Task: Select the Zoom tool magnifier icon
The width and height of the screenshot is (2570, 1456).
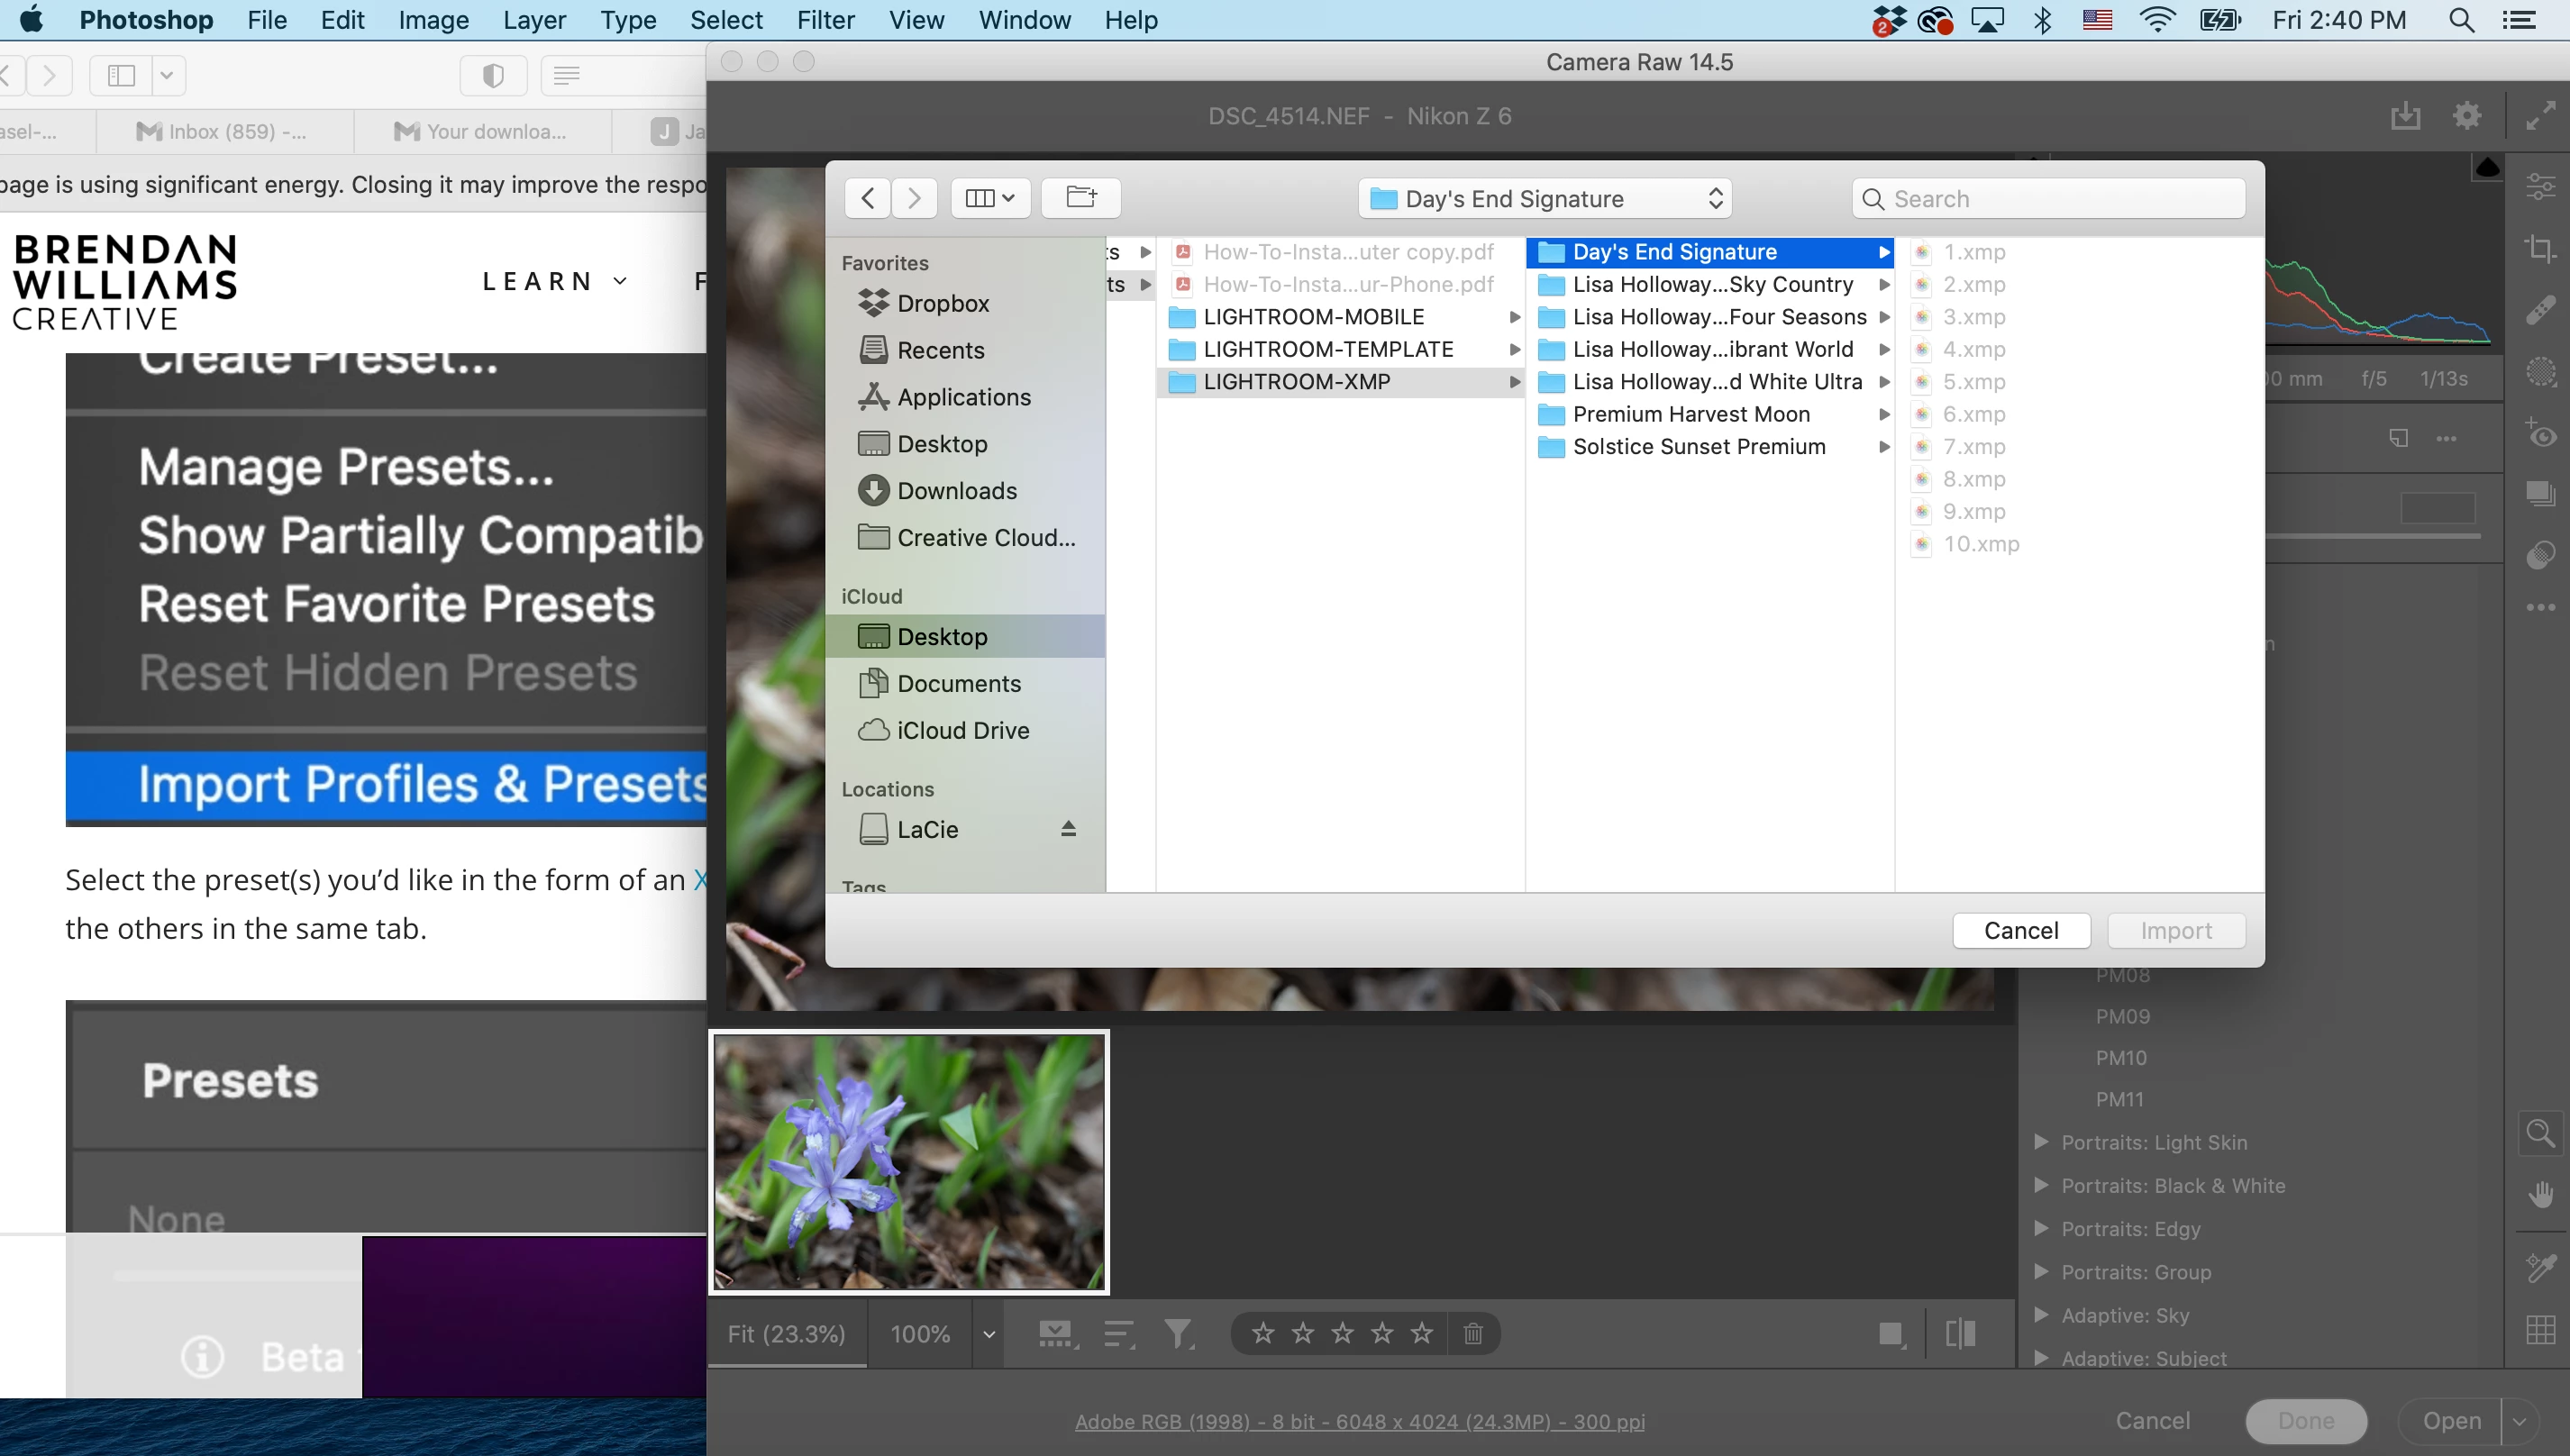Action: 2540,1133
